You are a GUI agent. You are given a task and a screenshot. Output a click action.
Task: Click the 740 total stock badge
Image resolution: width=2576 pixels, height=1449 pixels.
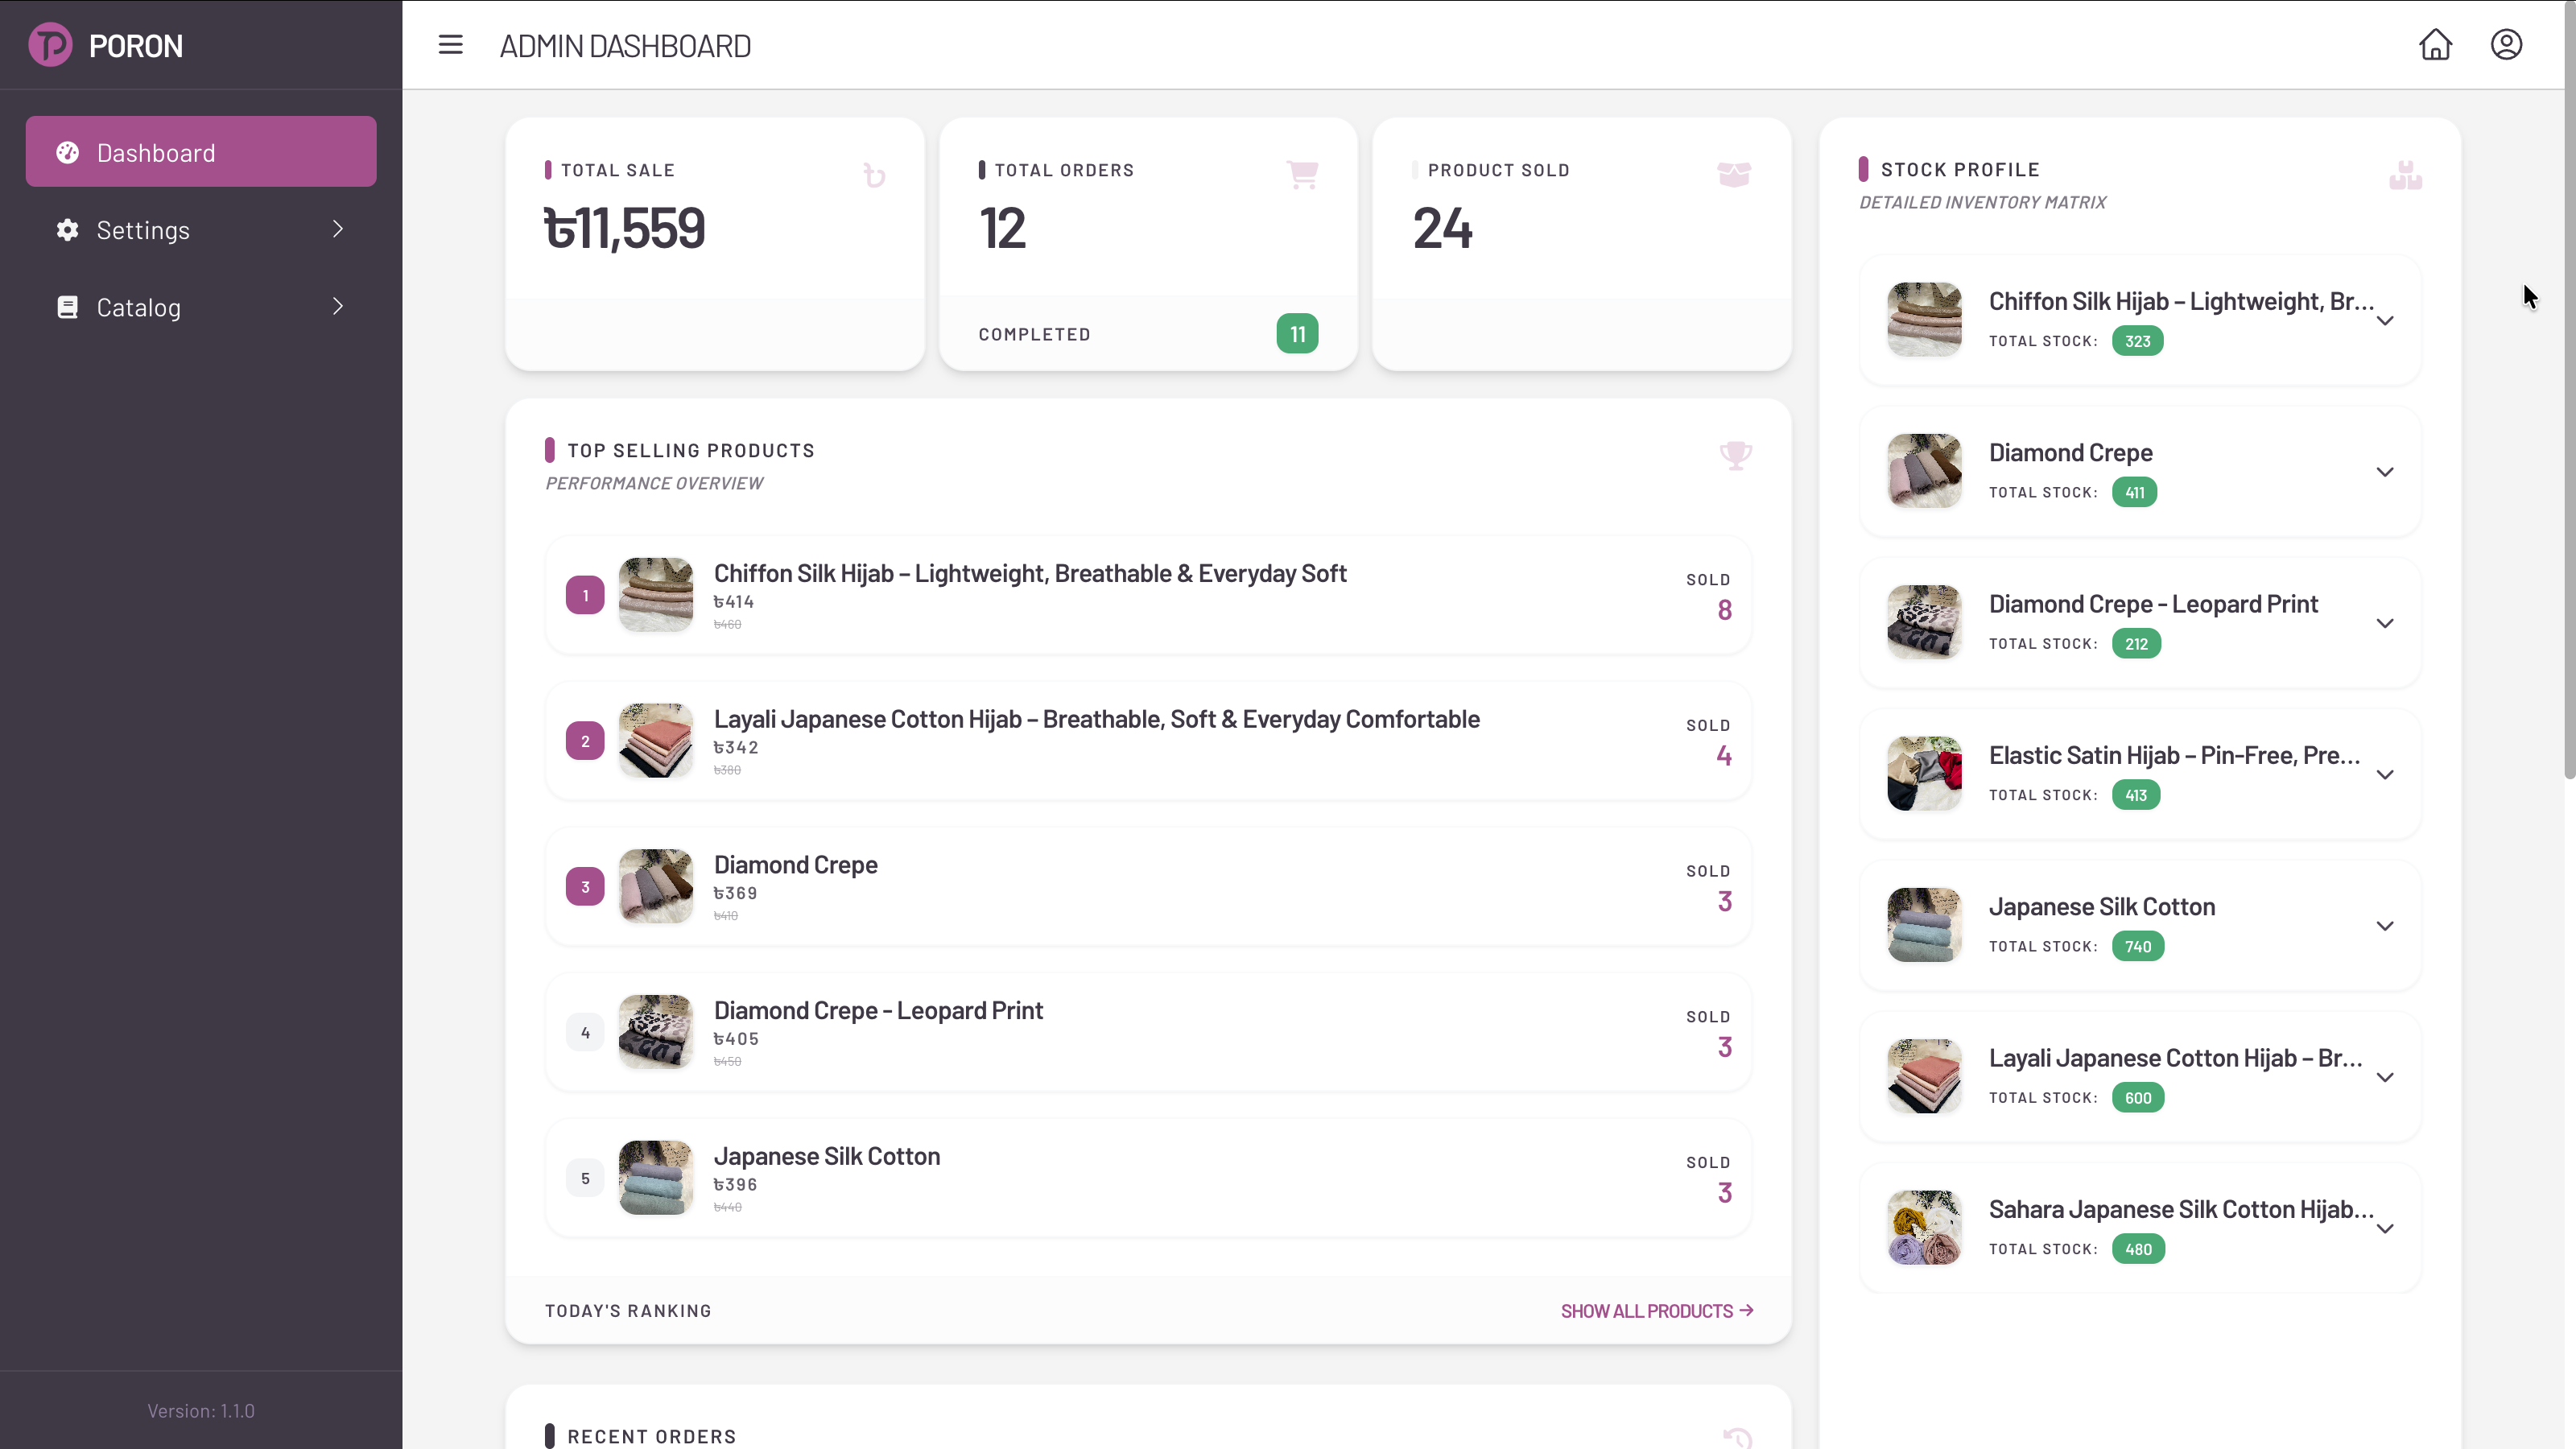[x=2138, y=946]
